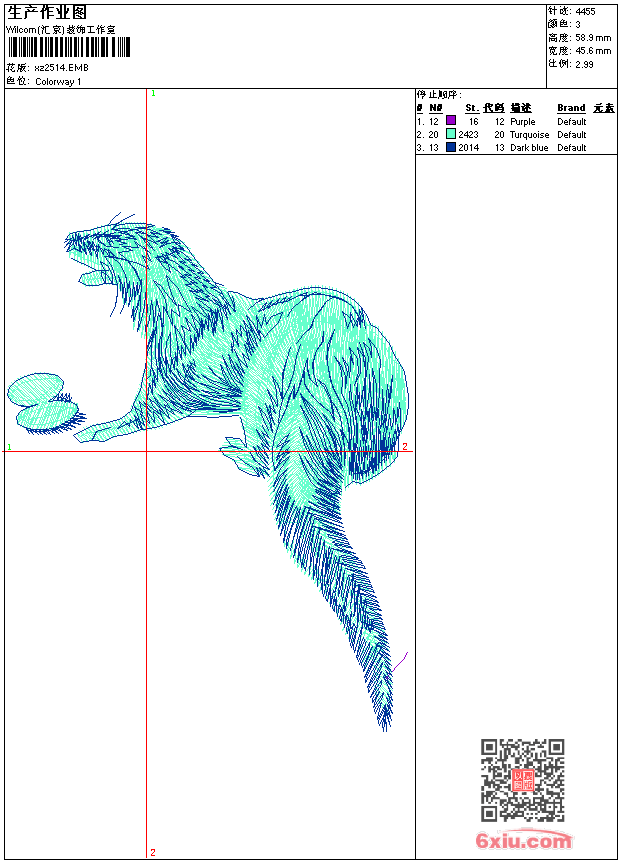620x860 pixels.
Task: Click the 元素 column header
Action: click(x=604, y=108)
